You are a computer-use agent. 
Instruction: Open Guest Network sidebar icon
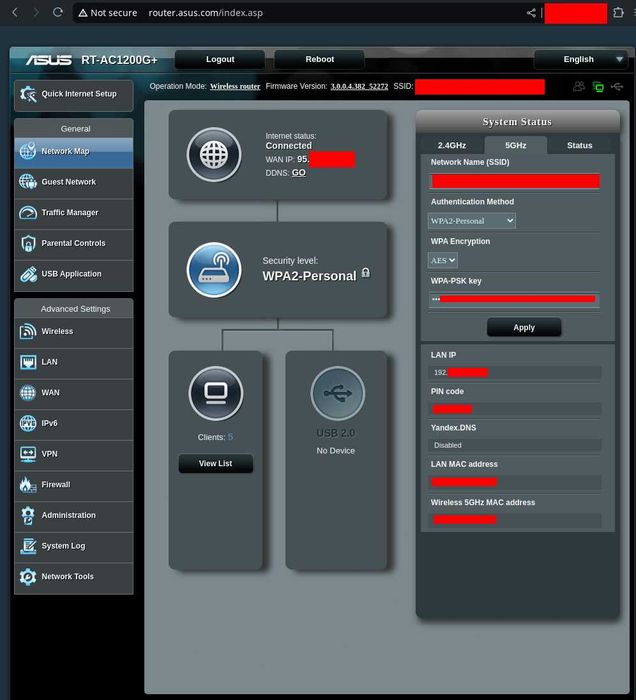coord(28,182)
